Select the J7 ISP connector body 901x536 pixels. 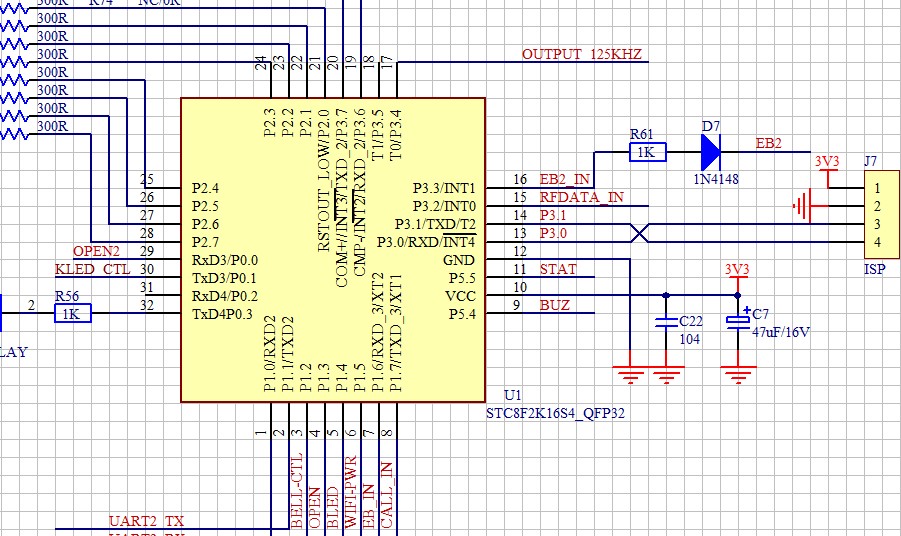pos(882,214)
